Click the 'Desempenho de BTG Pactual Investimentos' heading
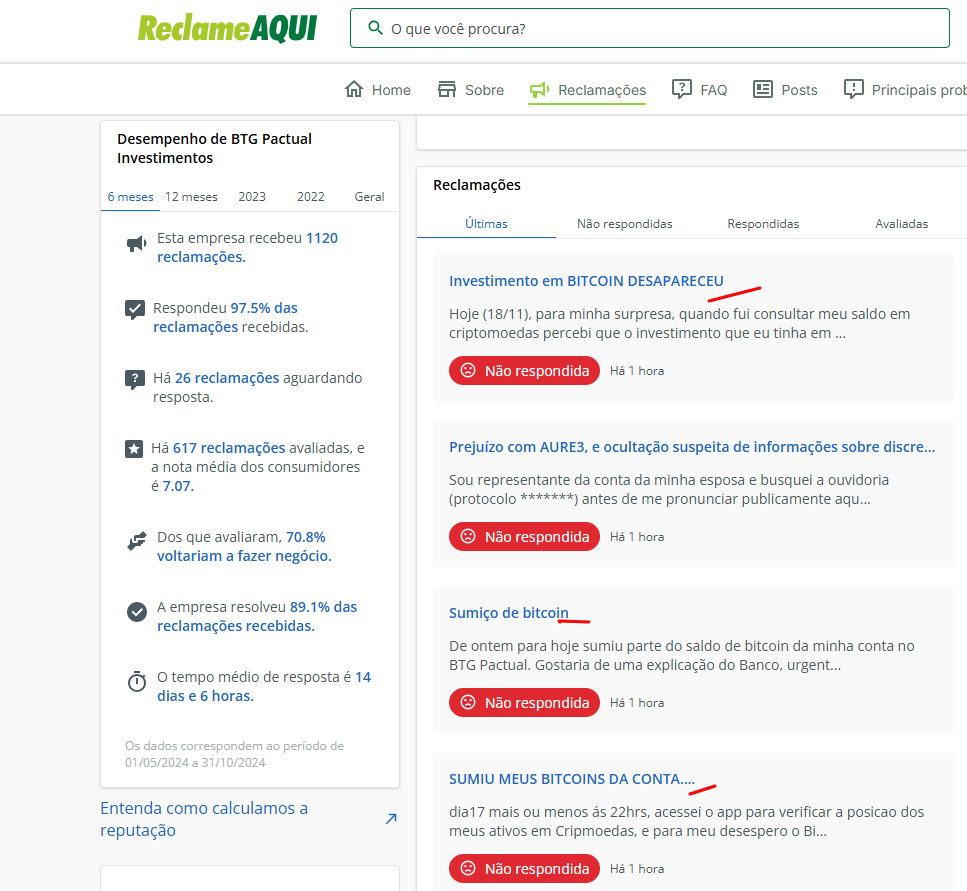Viewport: 967px width, 891px height. coord(214,149)
